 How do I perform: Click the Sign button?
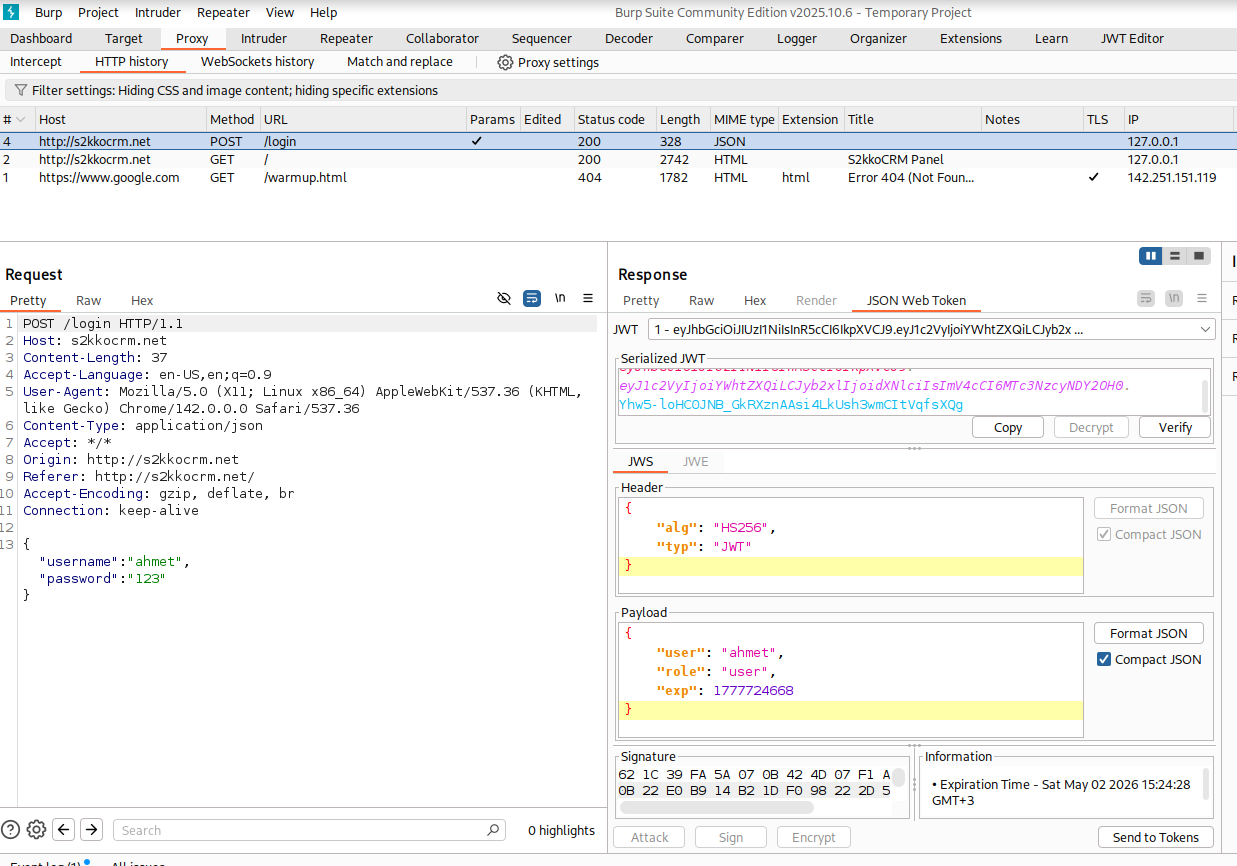coord(731,837)
